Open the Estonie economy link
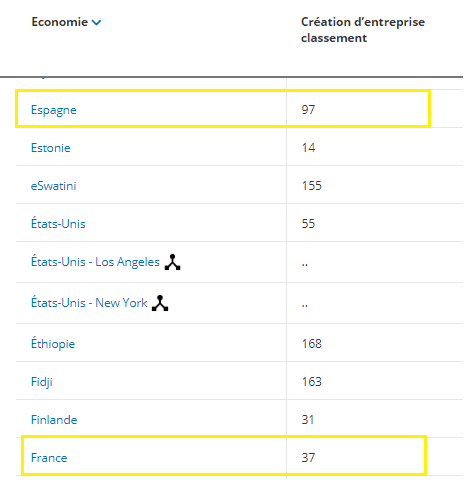Image resolution: width=464 pixels, height=480 pixels. pyautogui.click(x=51, y=148)
